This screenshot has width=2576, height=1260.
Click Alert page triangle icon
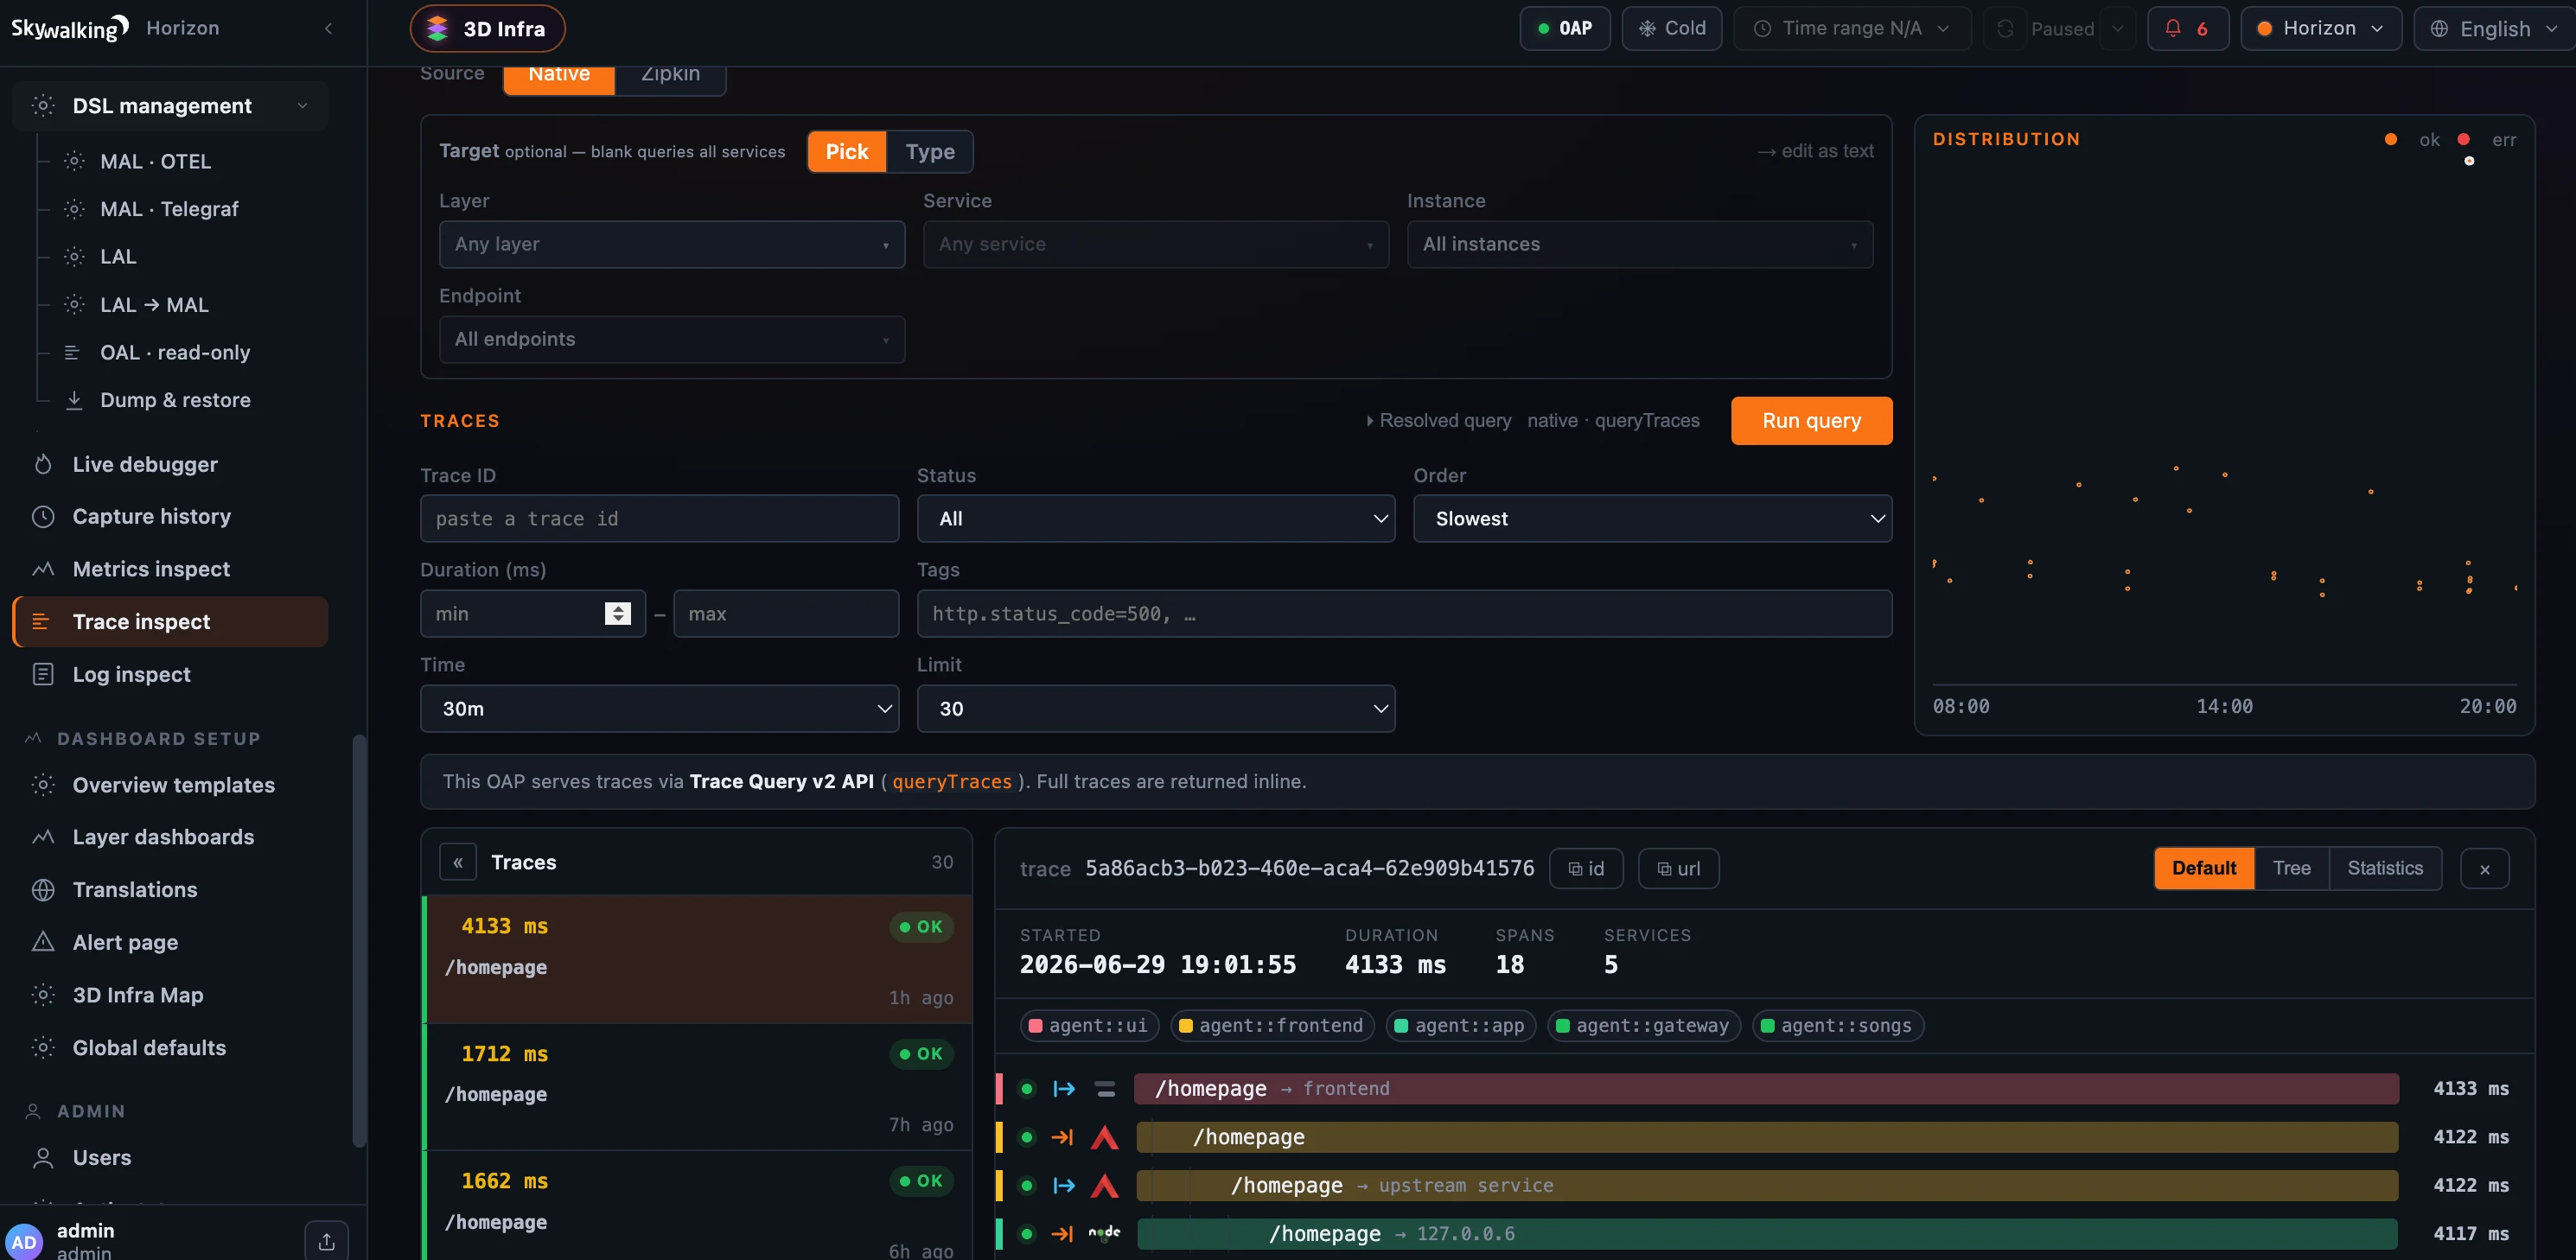43,942
